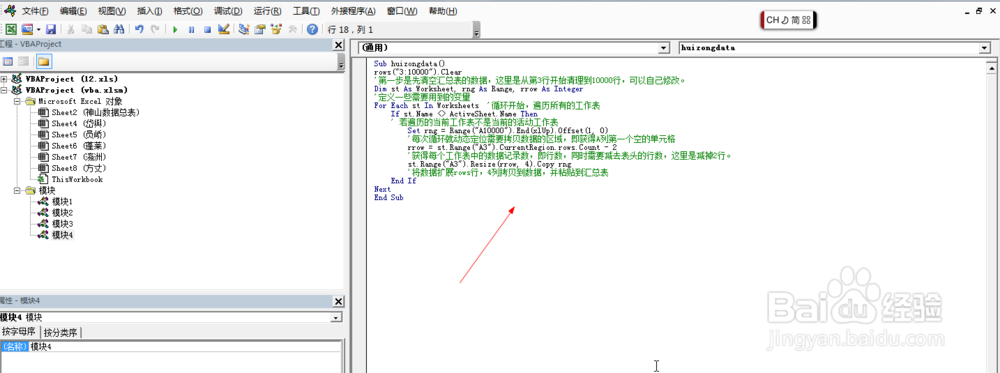The image size is (1000, 373).
Task: Switch to 按字母序 properties tab
Action: (x=20, y=332)
